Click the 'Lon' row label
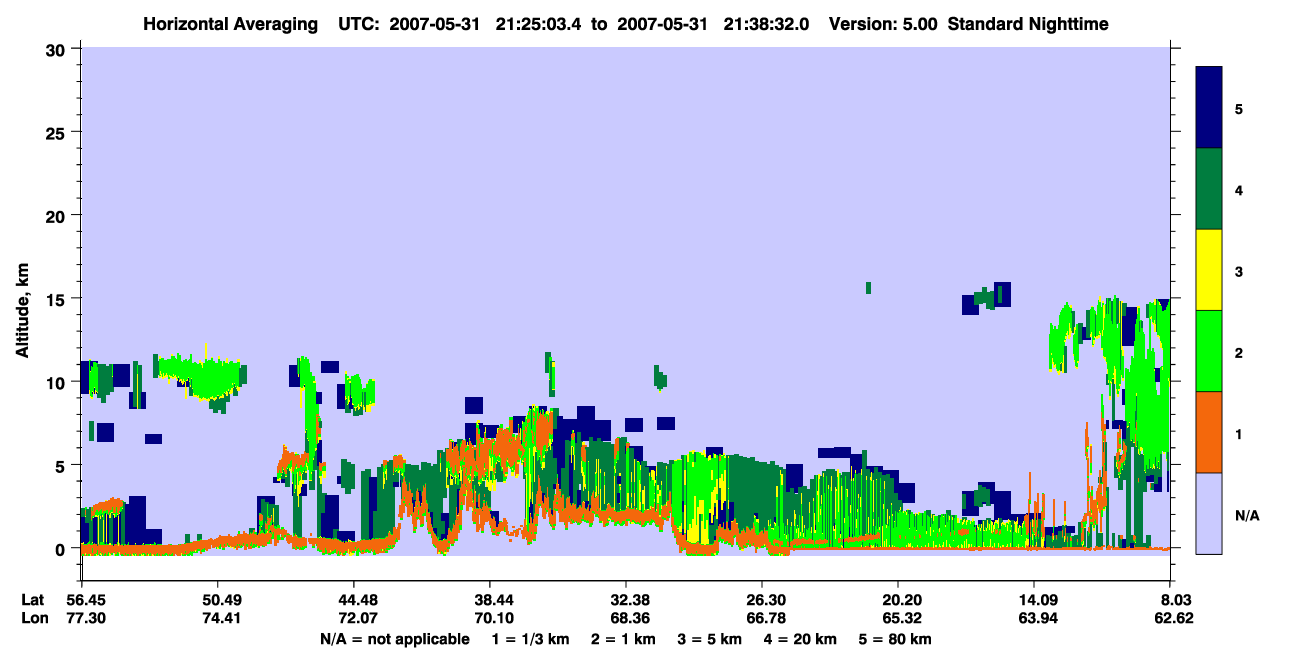 point(33,618)
